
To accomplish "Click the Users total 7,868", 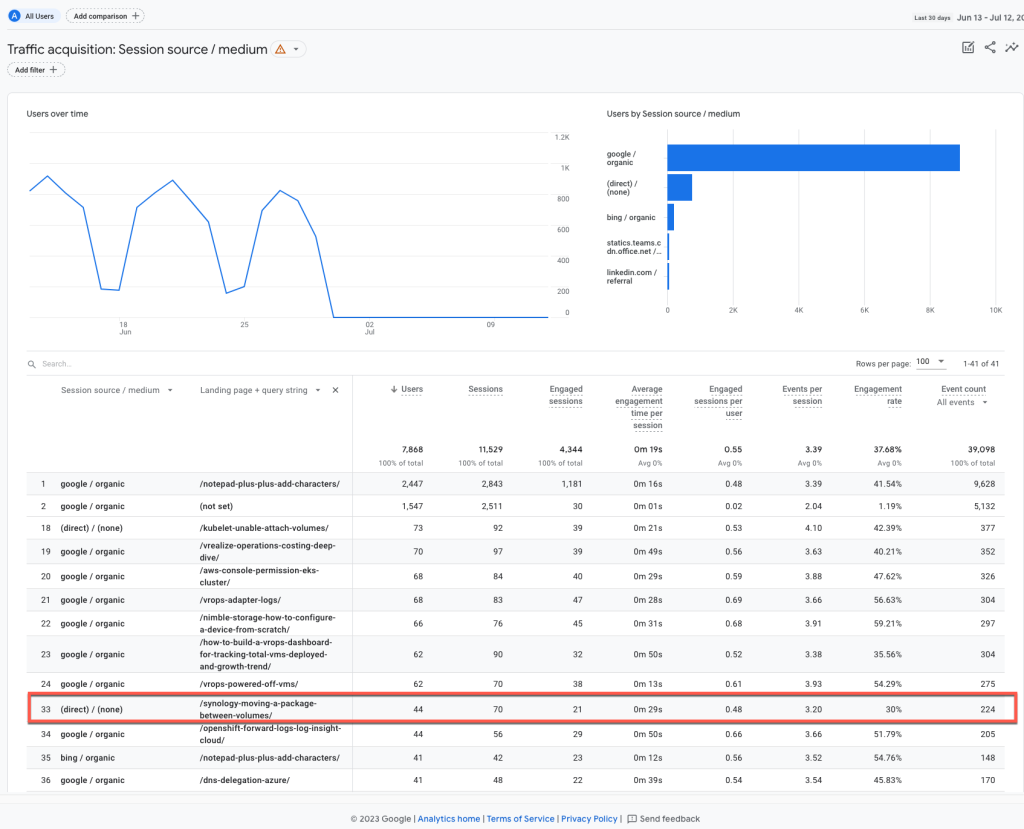I will [x=412, y=449].
